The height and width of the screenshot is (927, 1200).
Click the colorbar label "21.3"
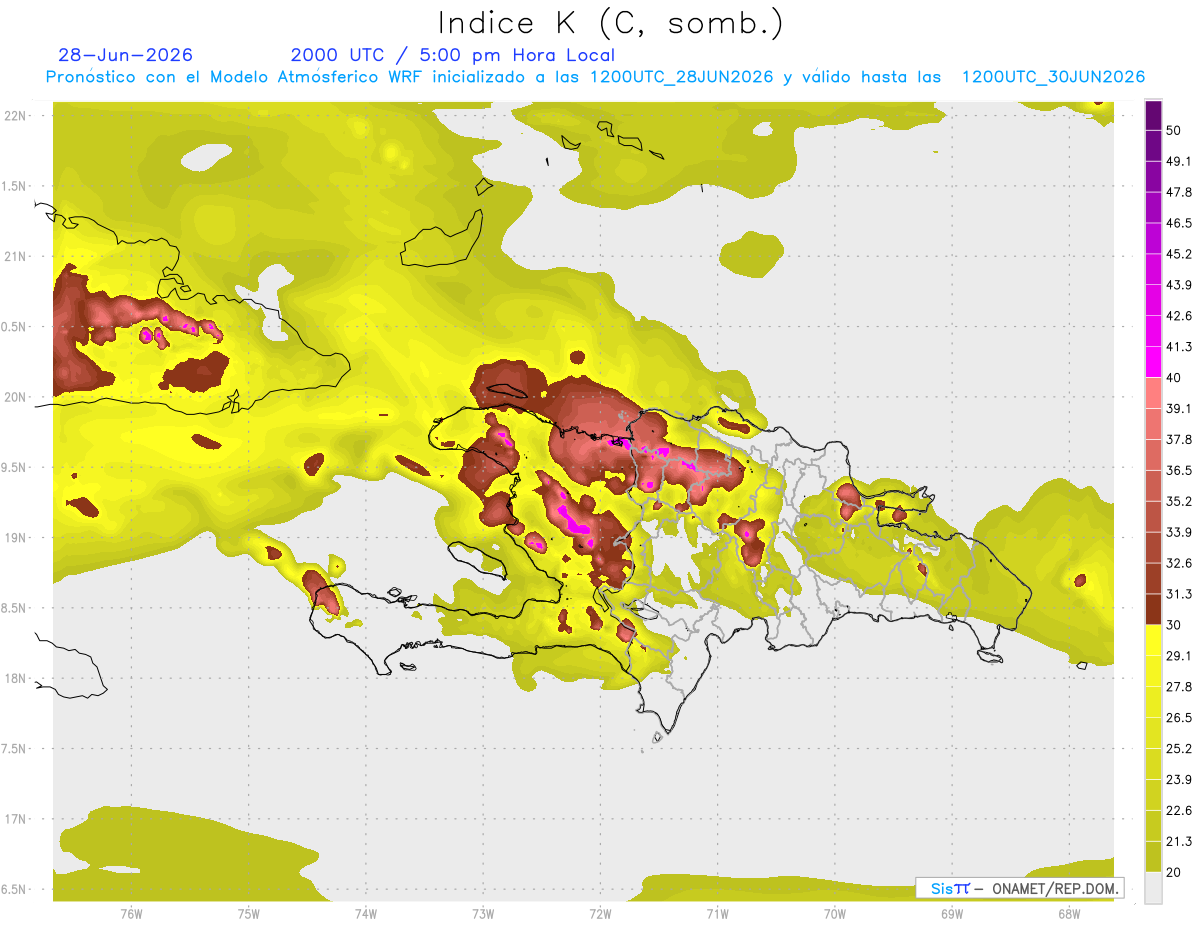1179,842
